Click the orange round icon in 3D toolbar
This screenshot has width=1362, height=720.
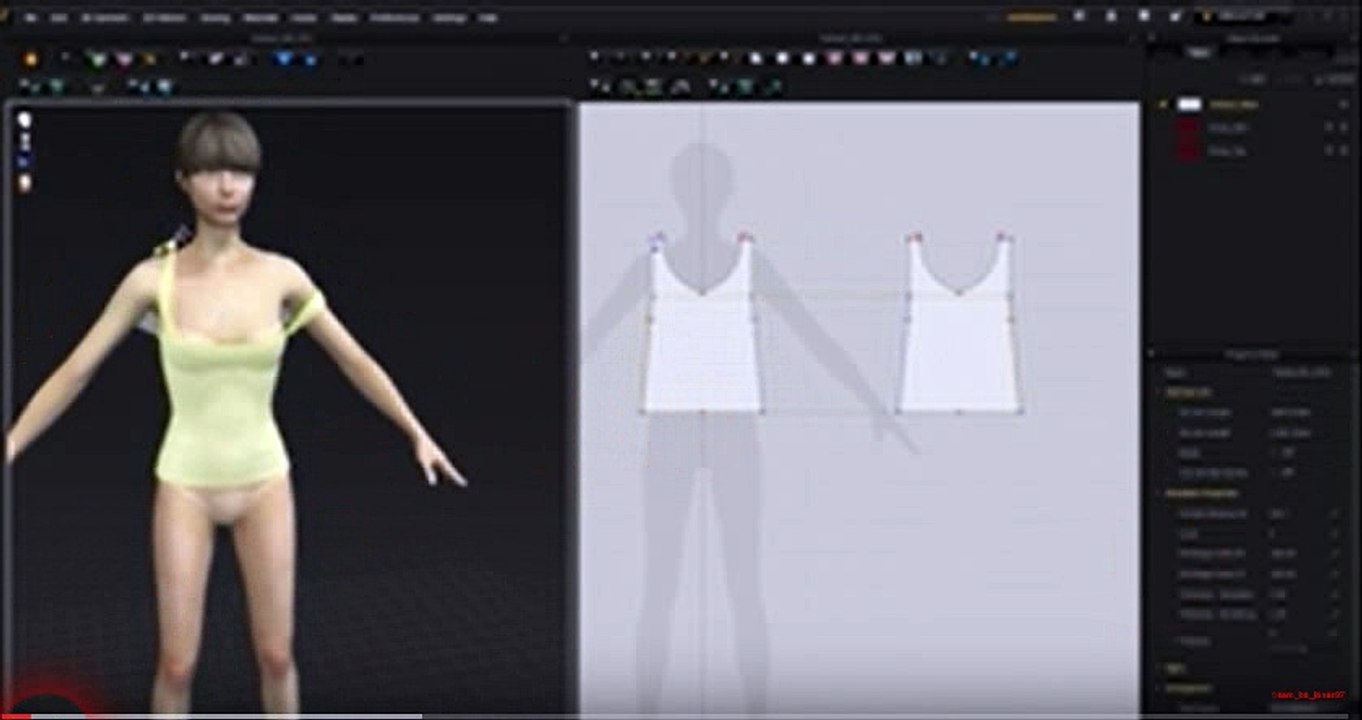coord(30,59)
